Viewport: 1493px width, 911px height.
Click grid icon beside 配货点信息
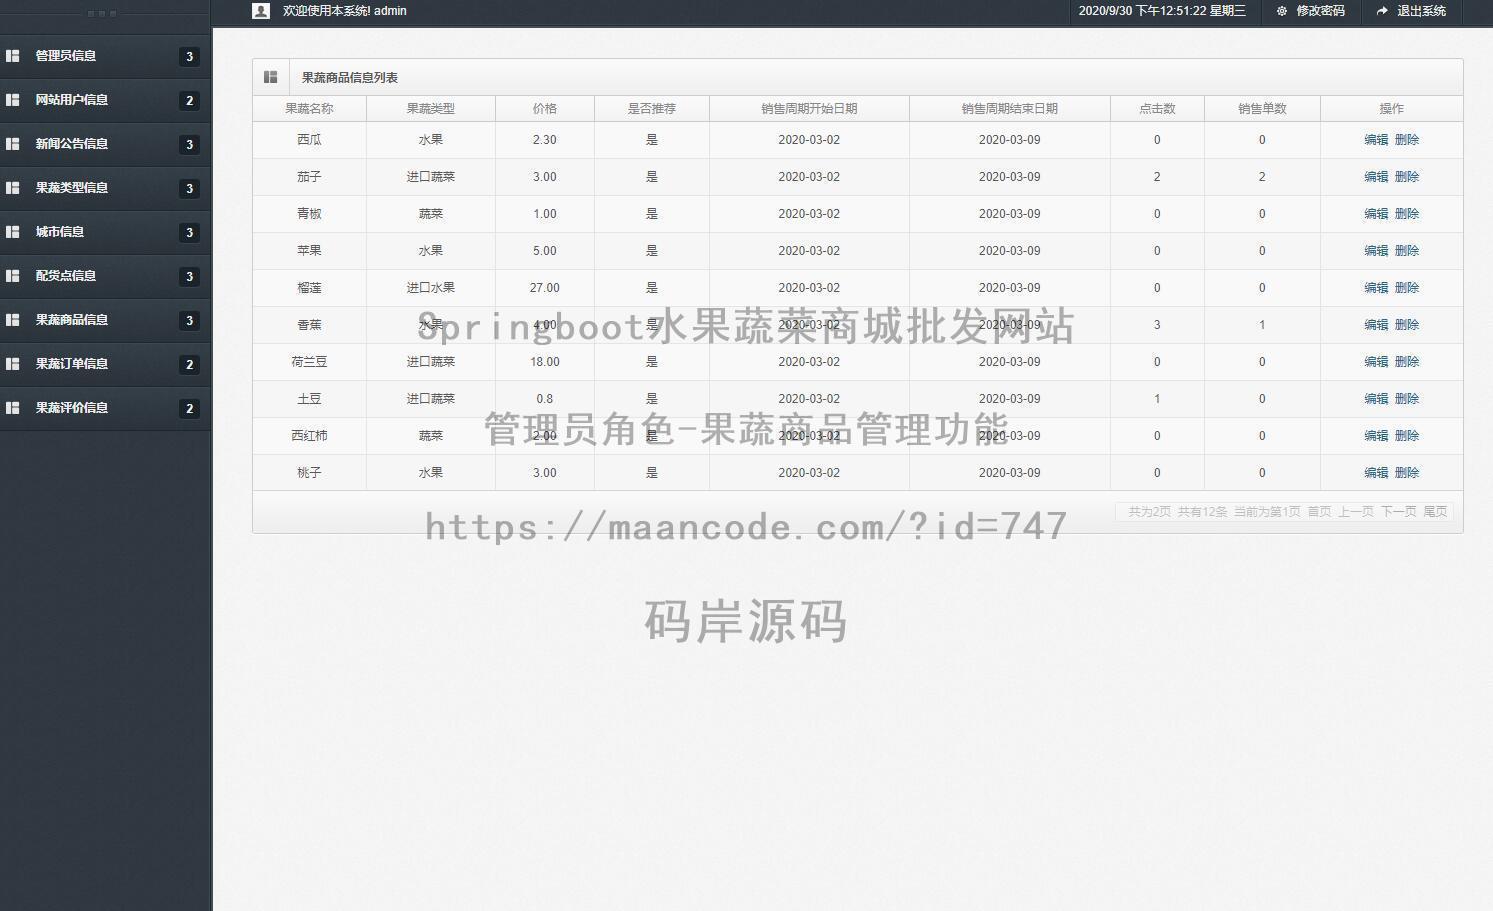(x=13, y=276)
